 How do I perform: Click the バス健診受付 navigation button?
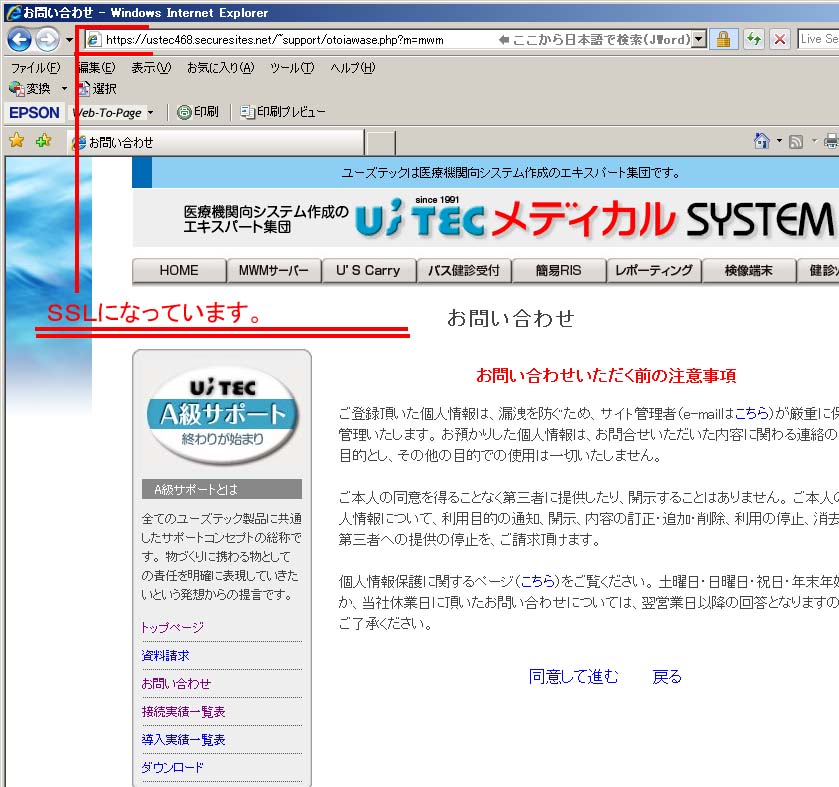click(463, 271)
